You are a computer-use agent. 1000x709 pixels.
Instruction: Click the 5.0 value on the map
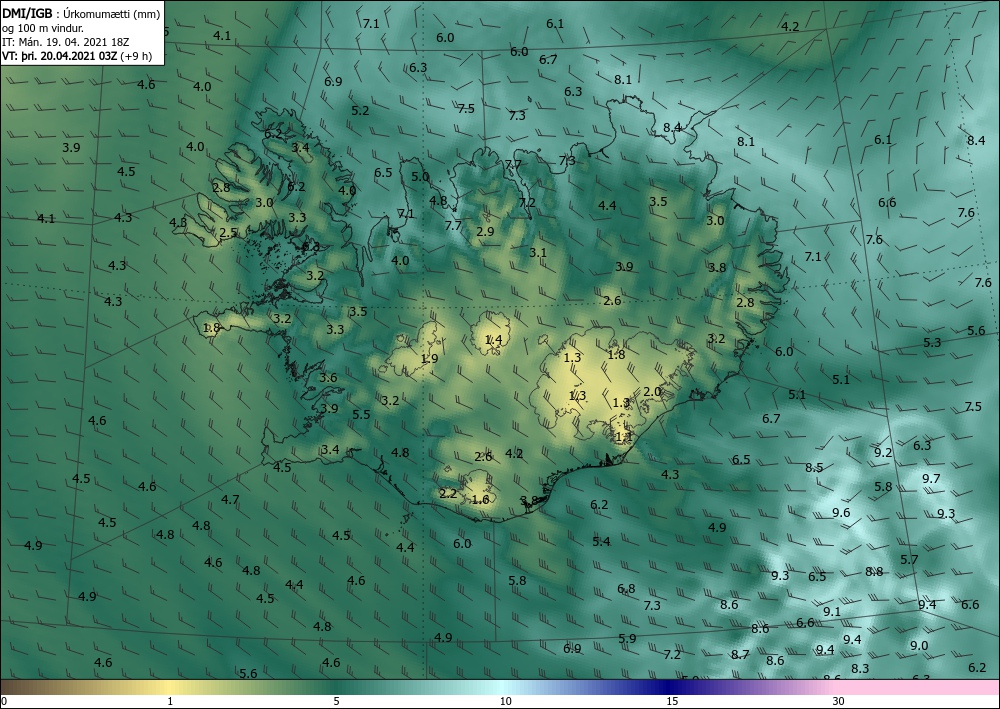click(x=420, y=177)
